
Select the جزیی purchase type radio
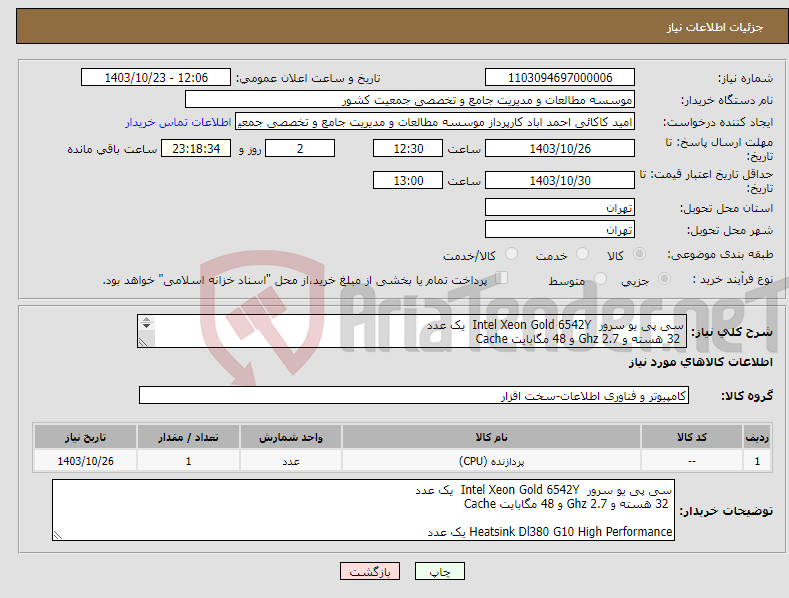(x=664, y=279)
